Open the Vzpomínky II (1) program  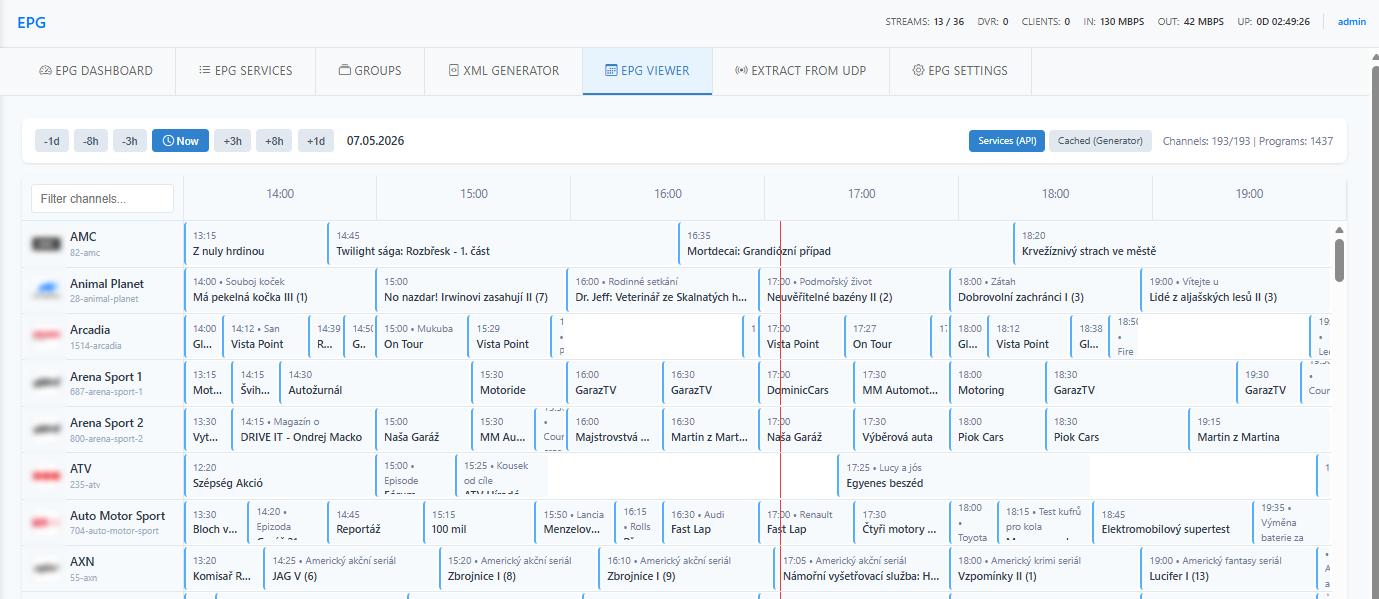coord(1044,569)
